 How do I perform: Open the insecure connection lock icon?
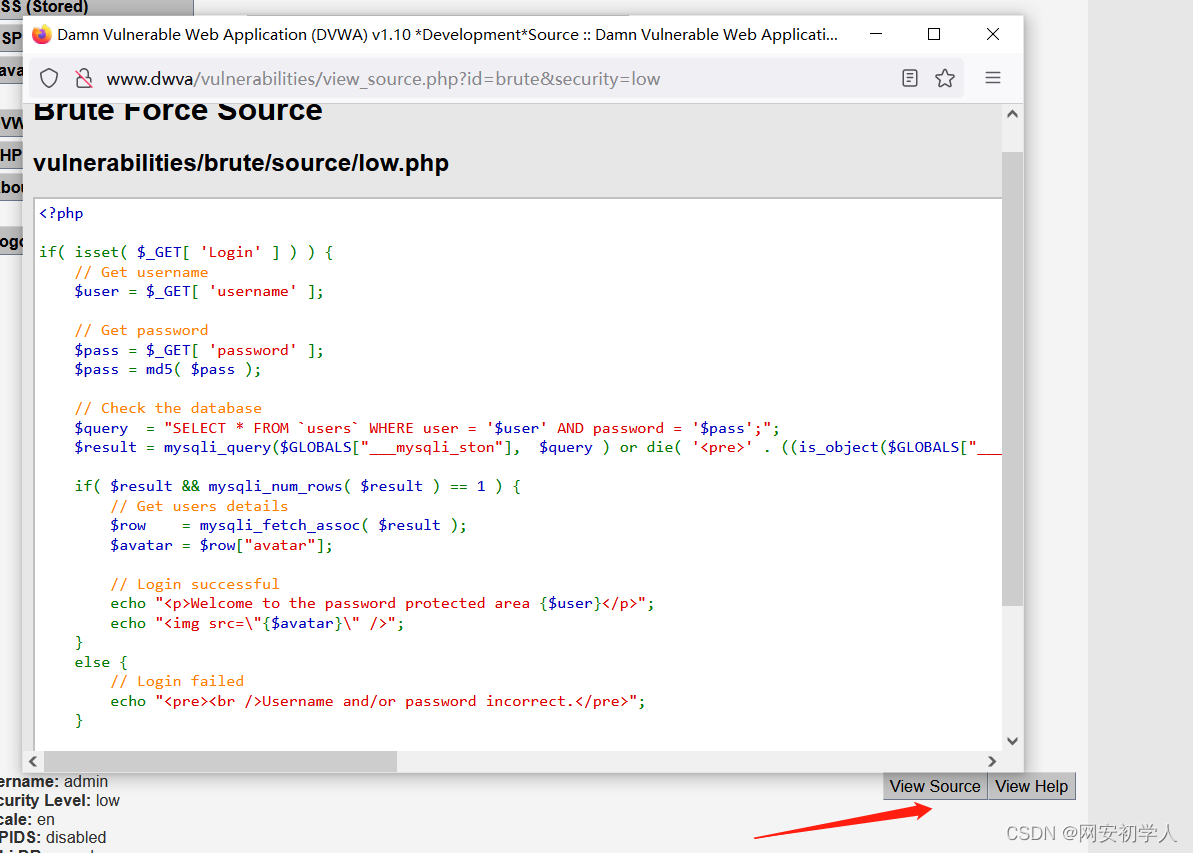84,78
